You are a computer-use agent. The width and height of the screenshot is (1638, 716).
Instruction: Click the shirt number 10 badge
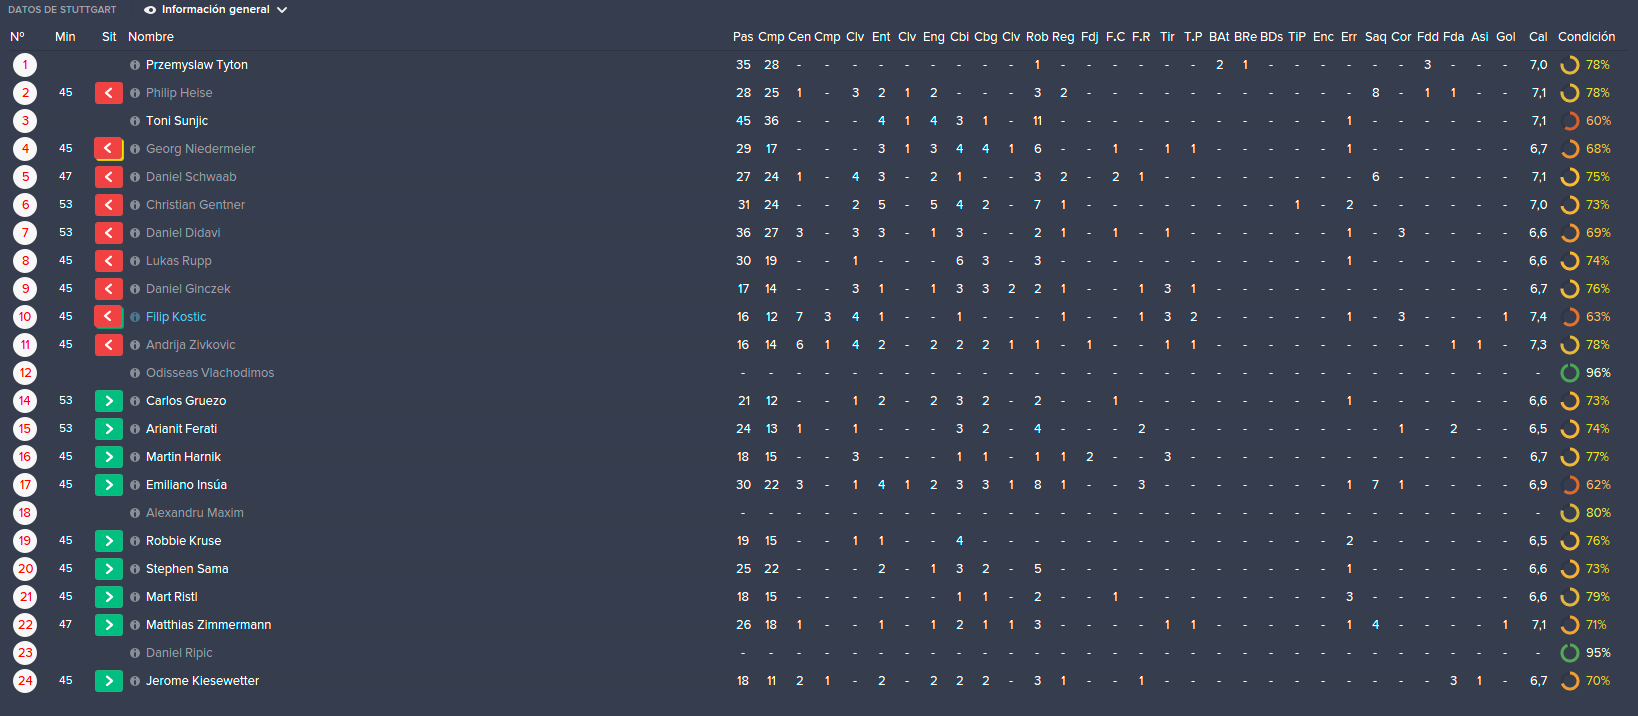(25, 317)
